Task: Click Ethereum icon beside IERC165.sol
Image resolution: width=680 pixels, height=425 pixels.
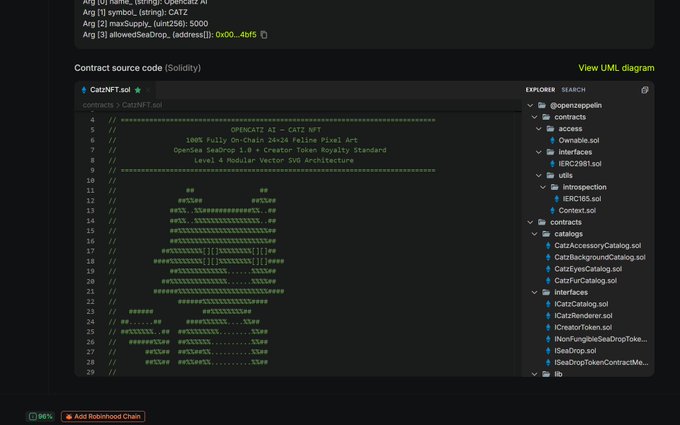Action: (x=556, y=199)
